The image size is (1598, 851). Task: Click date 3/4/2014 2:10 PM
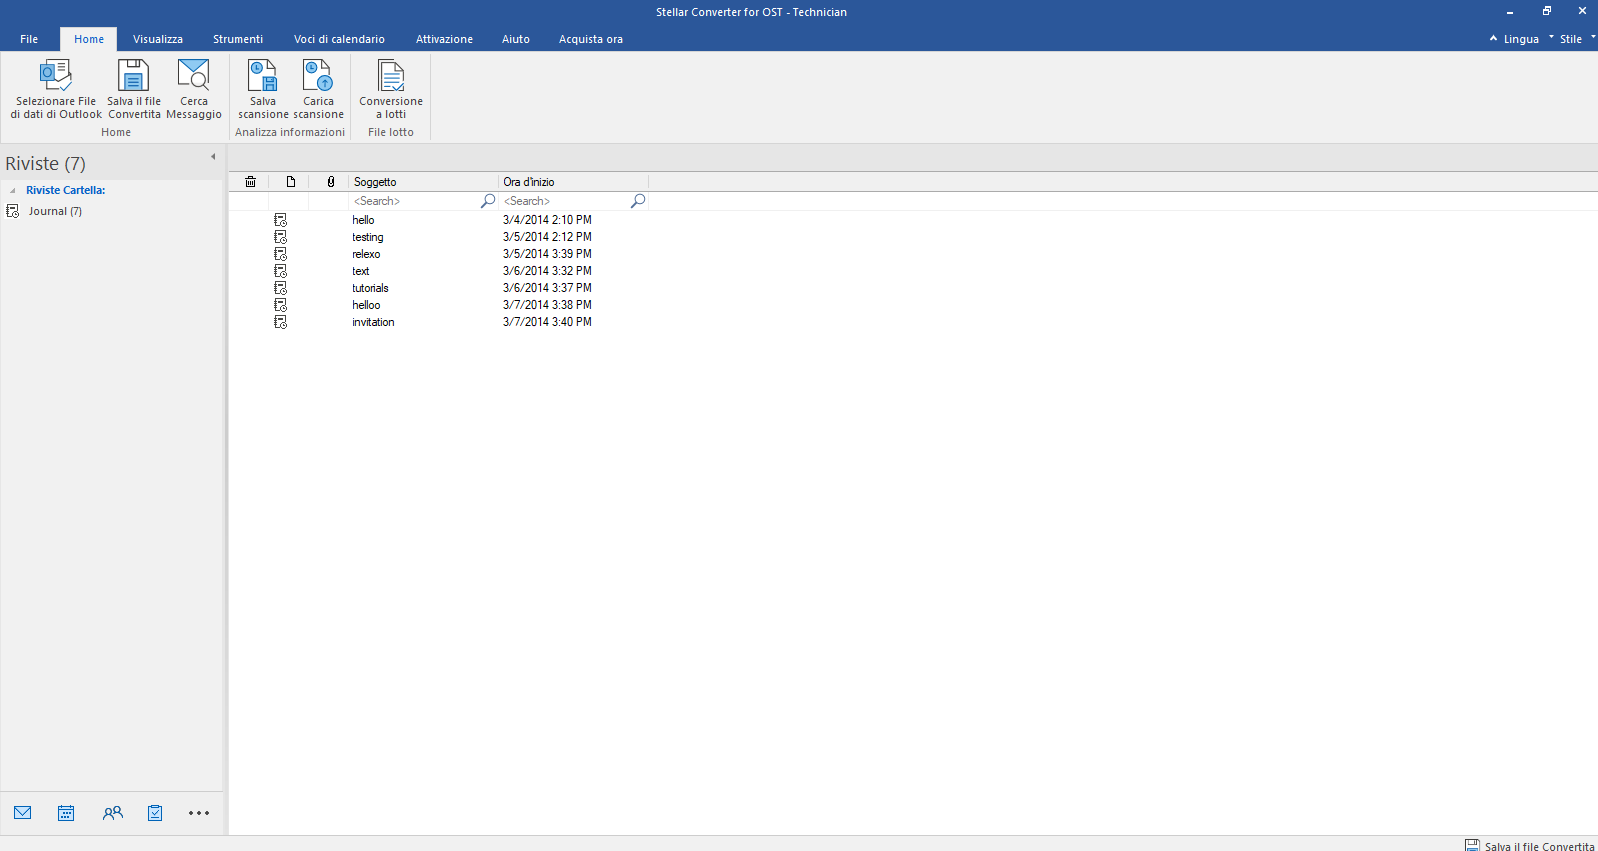pos(547,220)
